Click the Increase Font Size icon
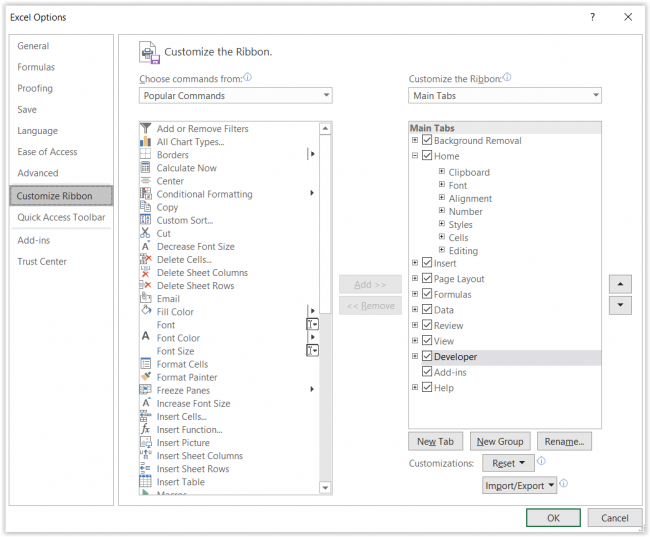650x537 pixels. 146,403
